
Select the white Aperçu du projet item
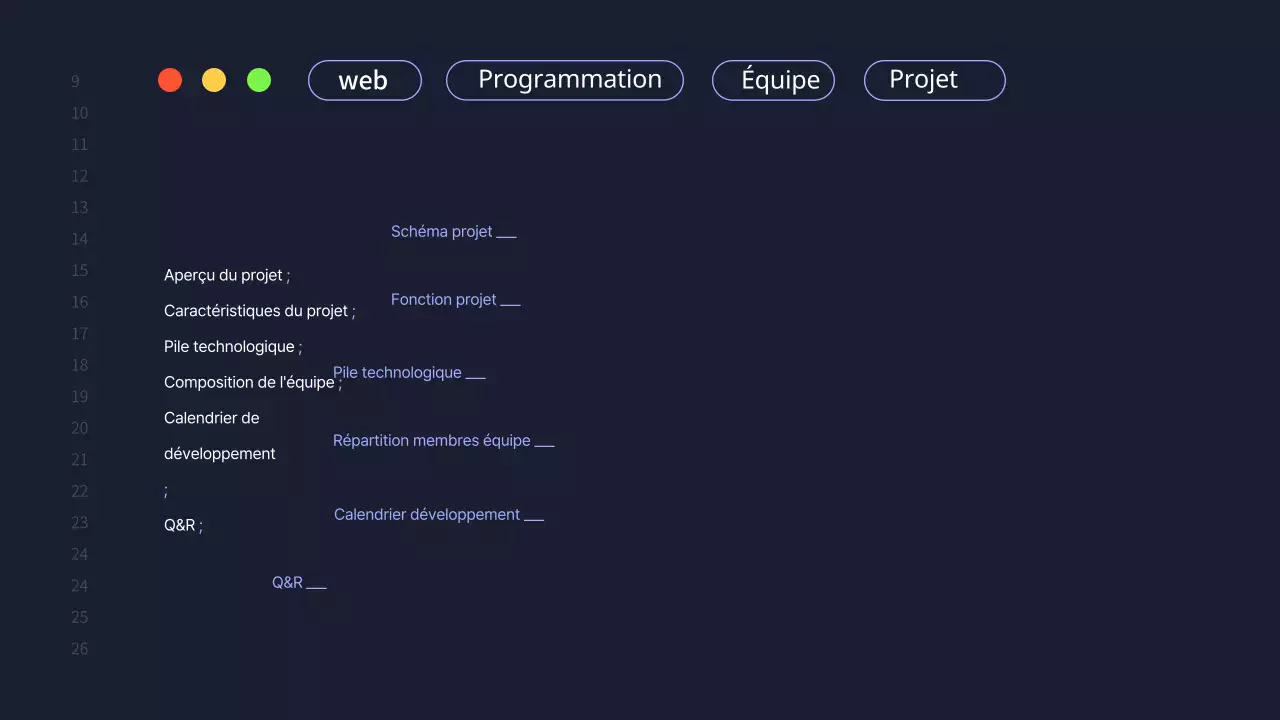coord(226,276)
